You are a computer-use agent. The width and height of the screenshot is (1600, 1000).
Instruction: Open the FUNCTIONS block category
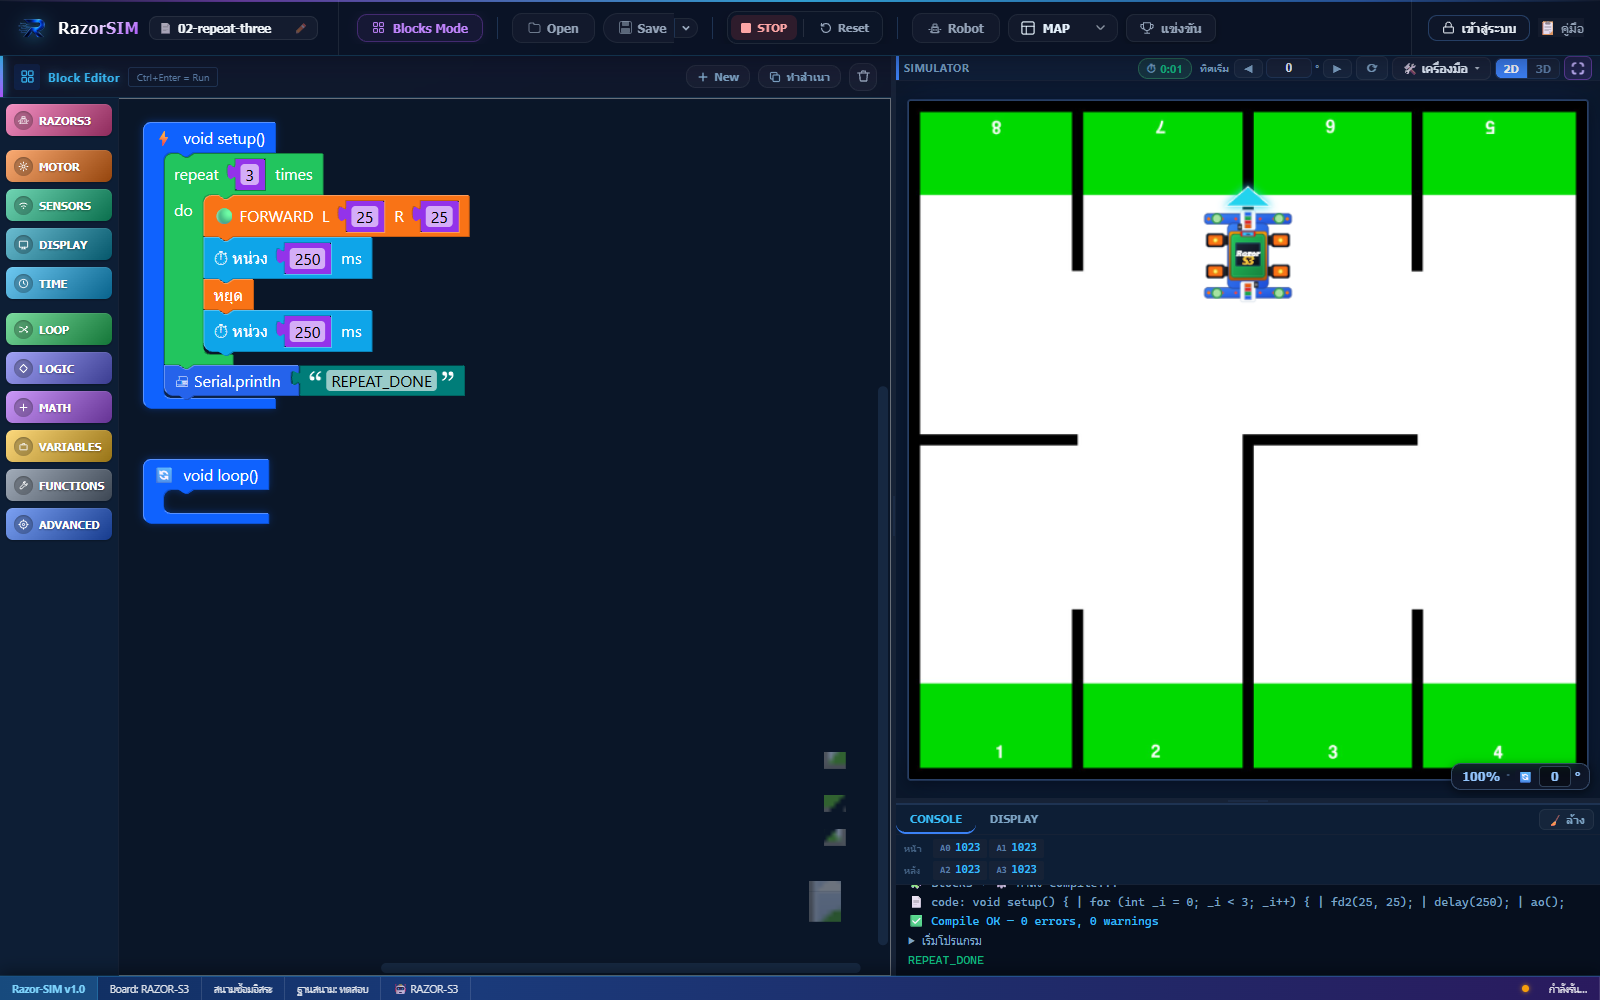coord(59,486)
